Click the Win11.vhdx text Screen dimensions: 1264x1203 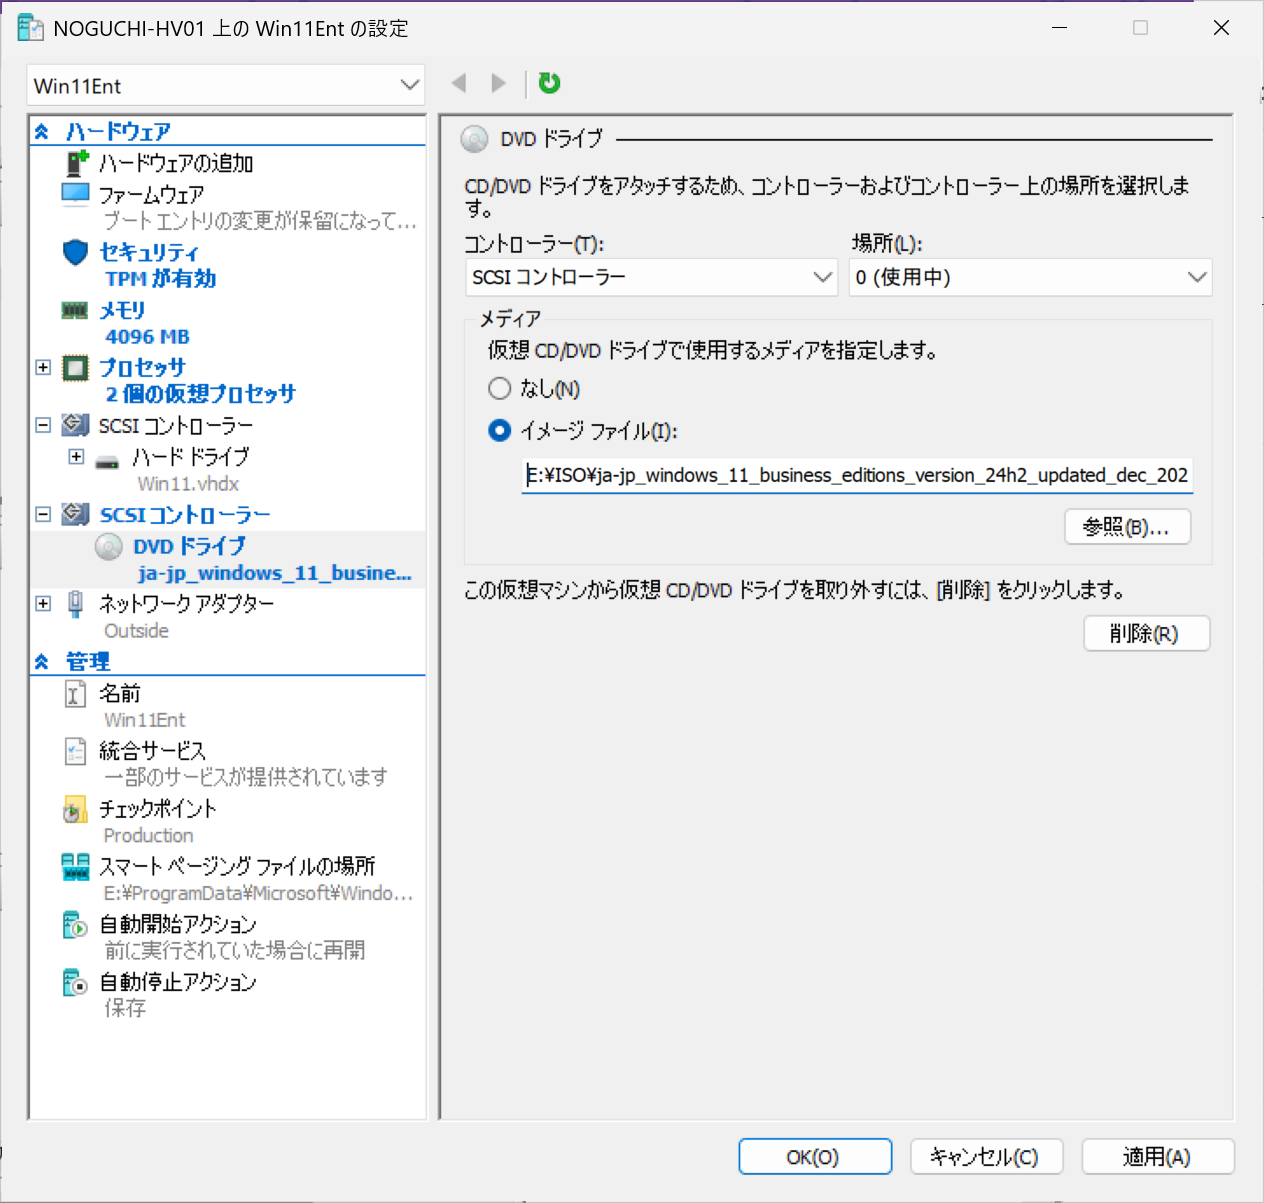tap(188, 484)
